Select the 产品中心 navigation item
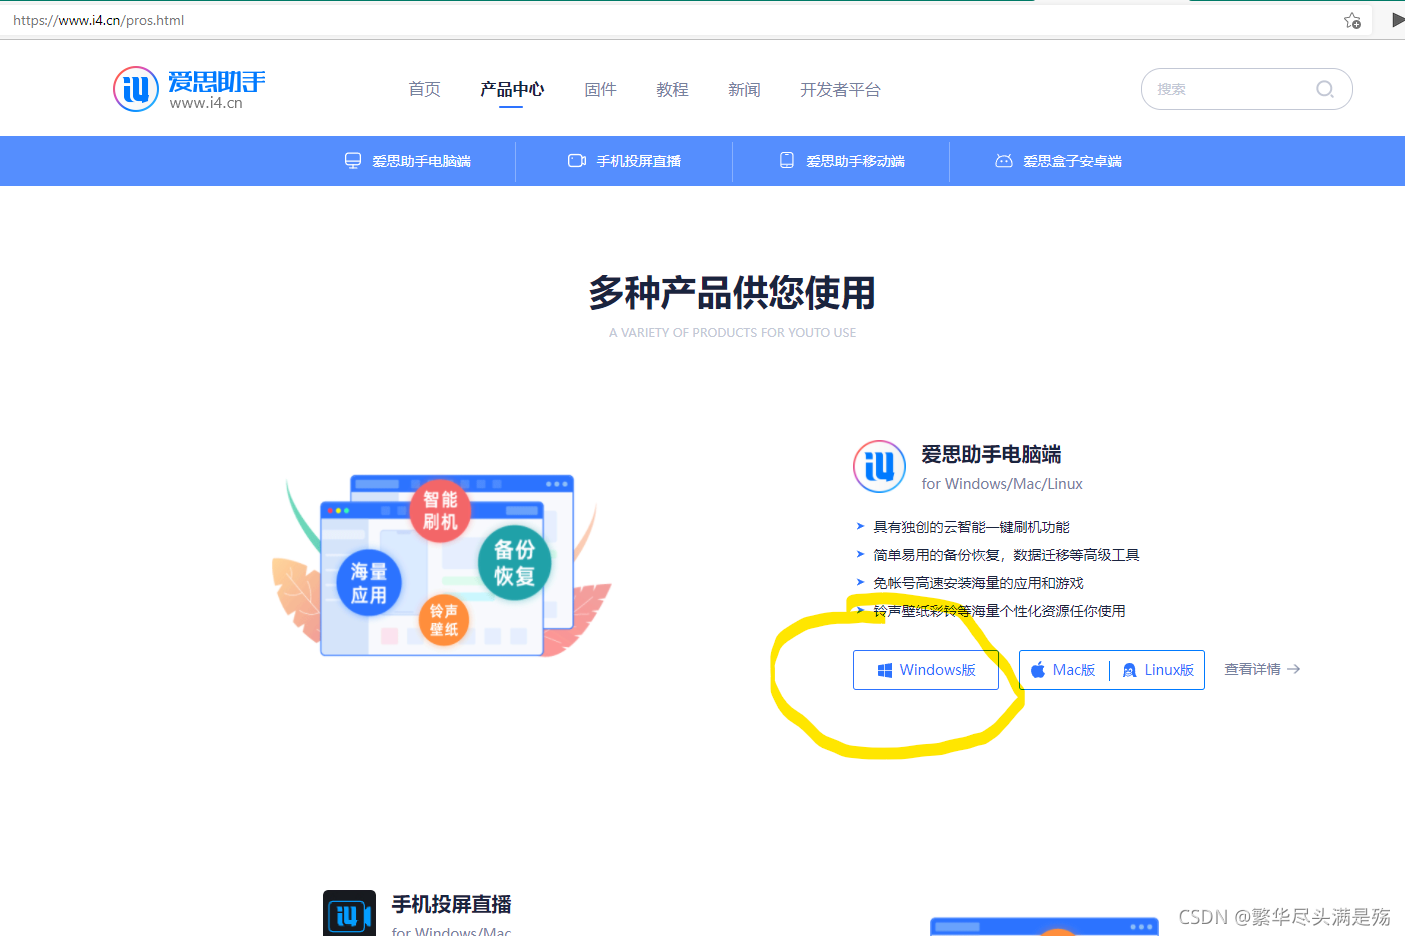Screen dimensions: 1405x936 [x=512, y=89]
